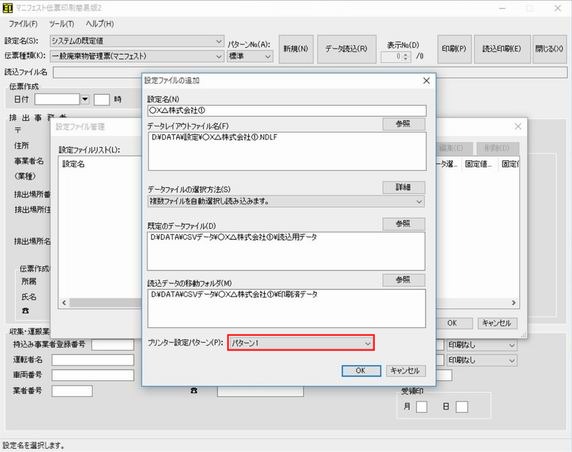Screen dimensions: 572x452
Task: Open プリンター設定パターン dropdown showing パターン1
Action: point(301,343)
